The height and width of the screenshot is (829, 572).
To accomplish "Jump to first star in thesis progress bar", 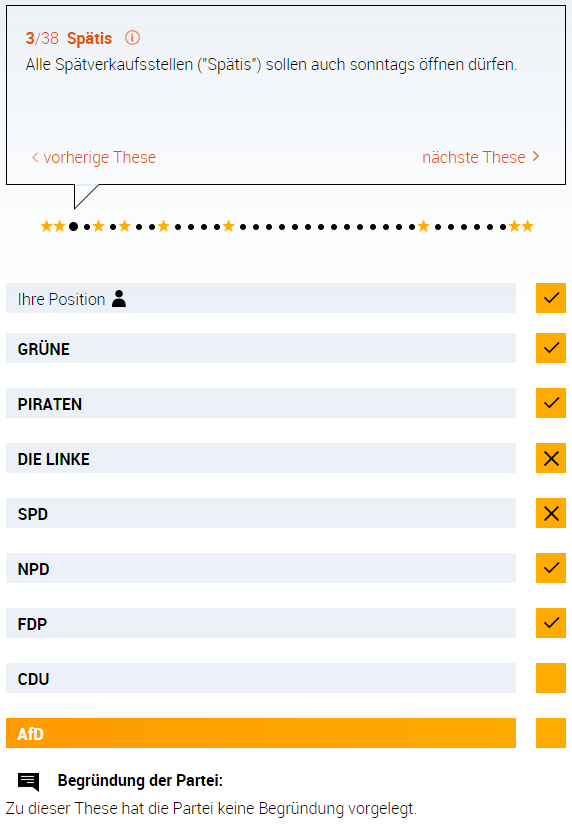I will coord(47,226).
